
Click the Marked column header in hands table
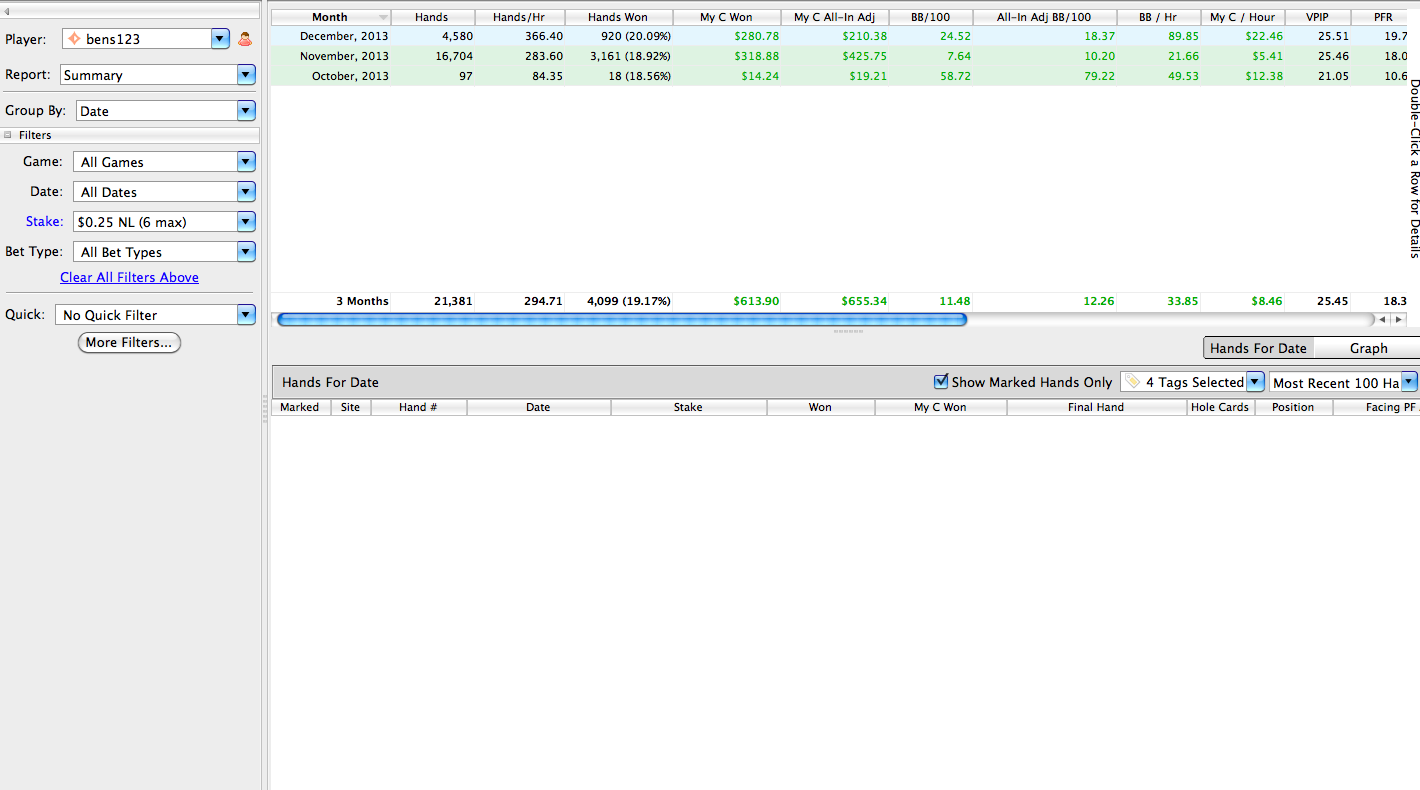300,407
